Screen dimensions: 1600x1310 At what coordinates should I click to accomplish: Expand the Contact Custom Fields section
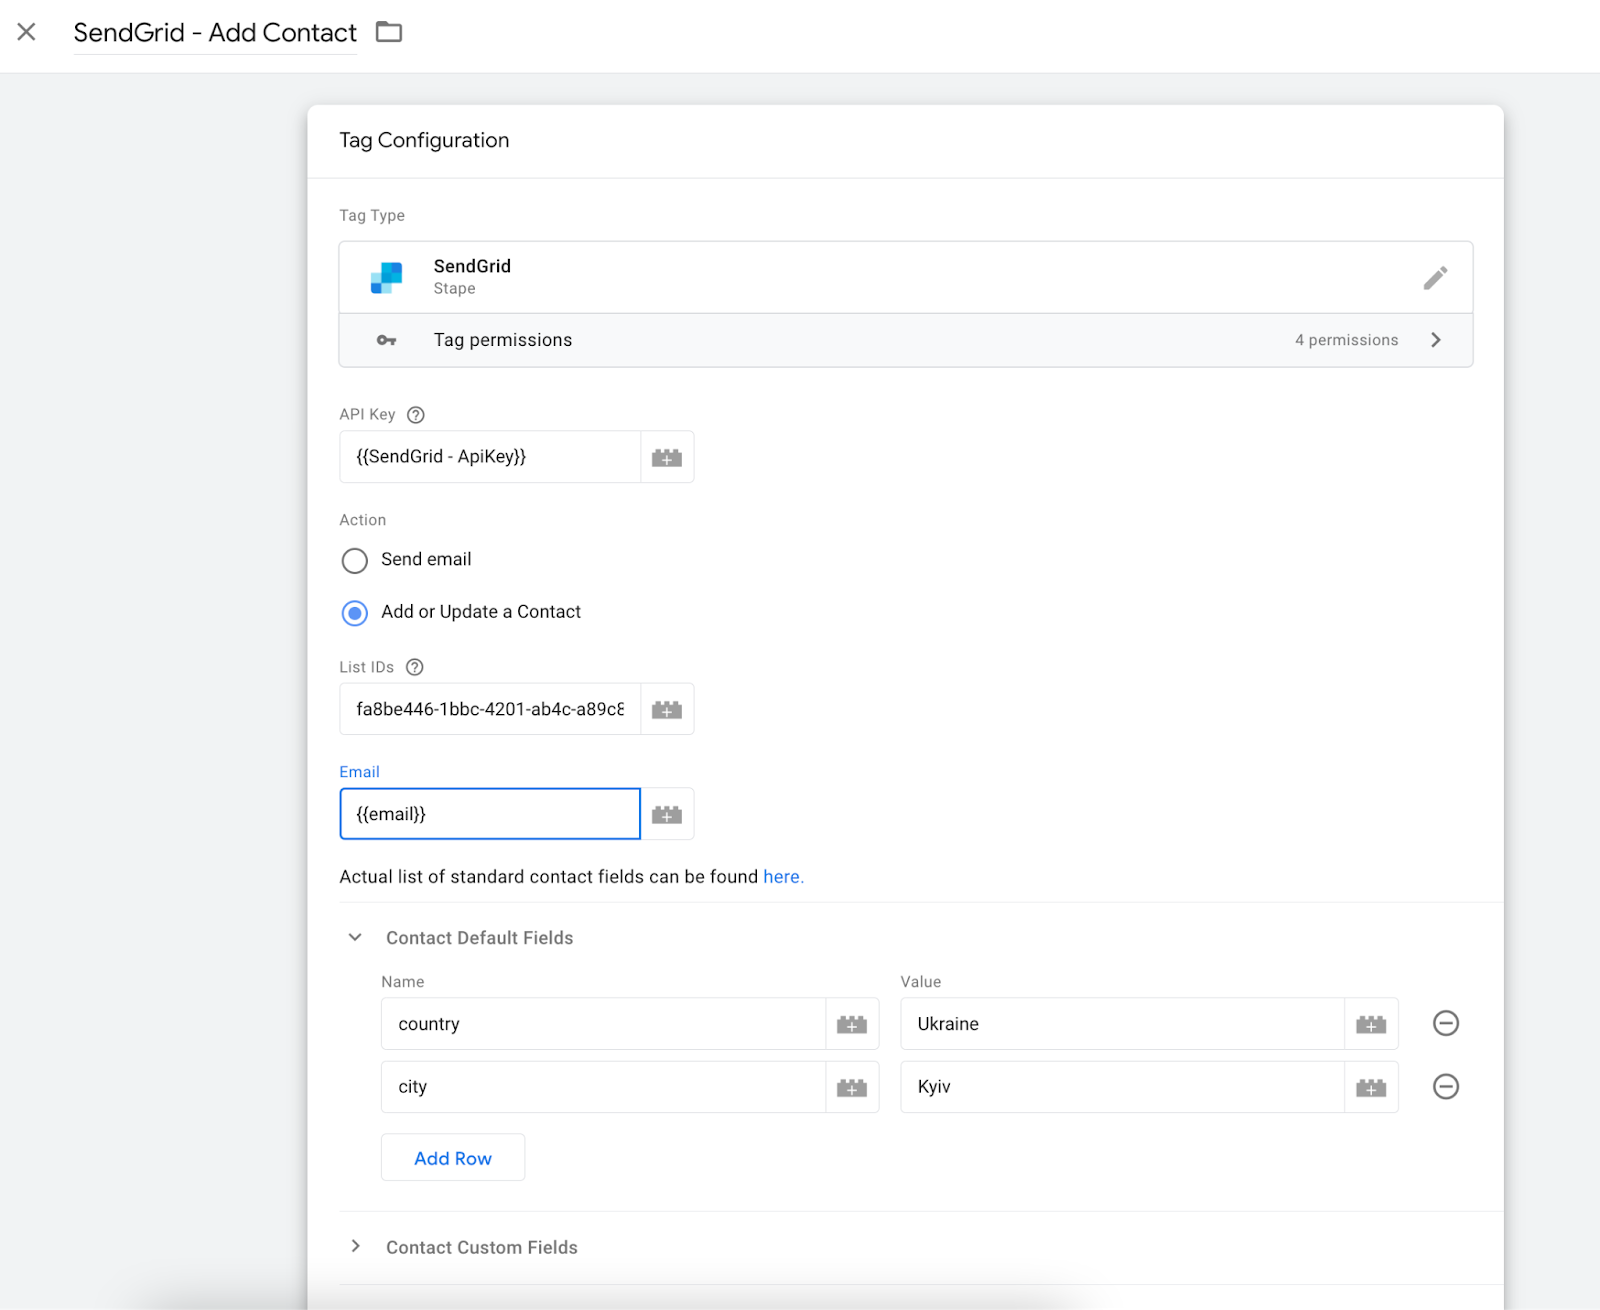(355, 1246)
